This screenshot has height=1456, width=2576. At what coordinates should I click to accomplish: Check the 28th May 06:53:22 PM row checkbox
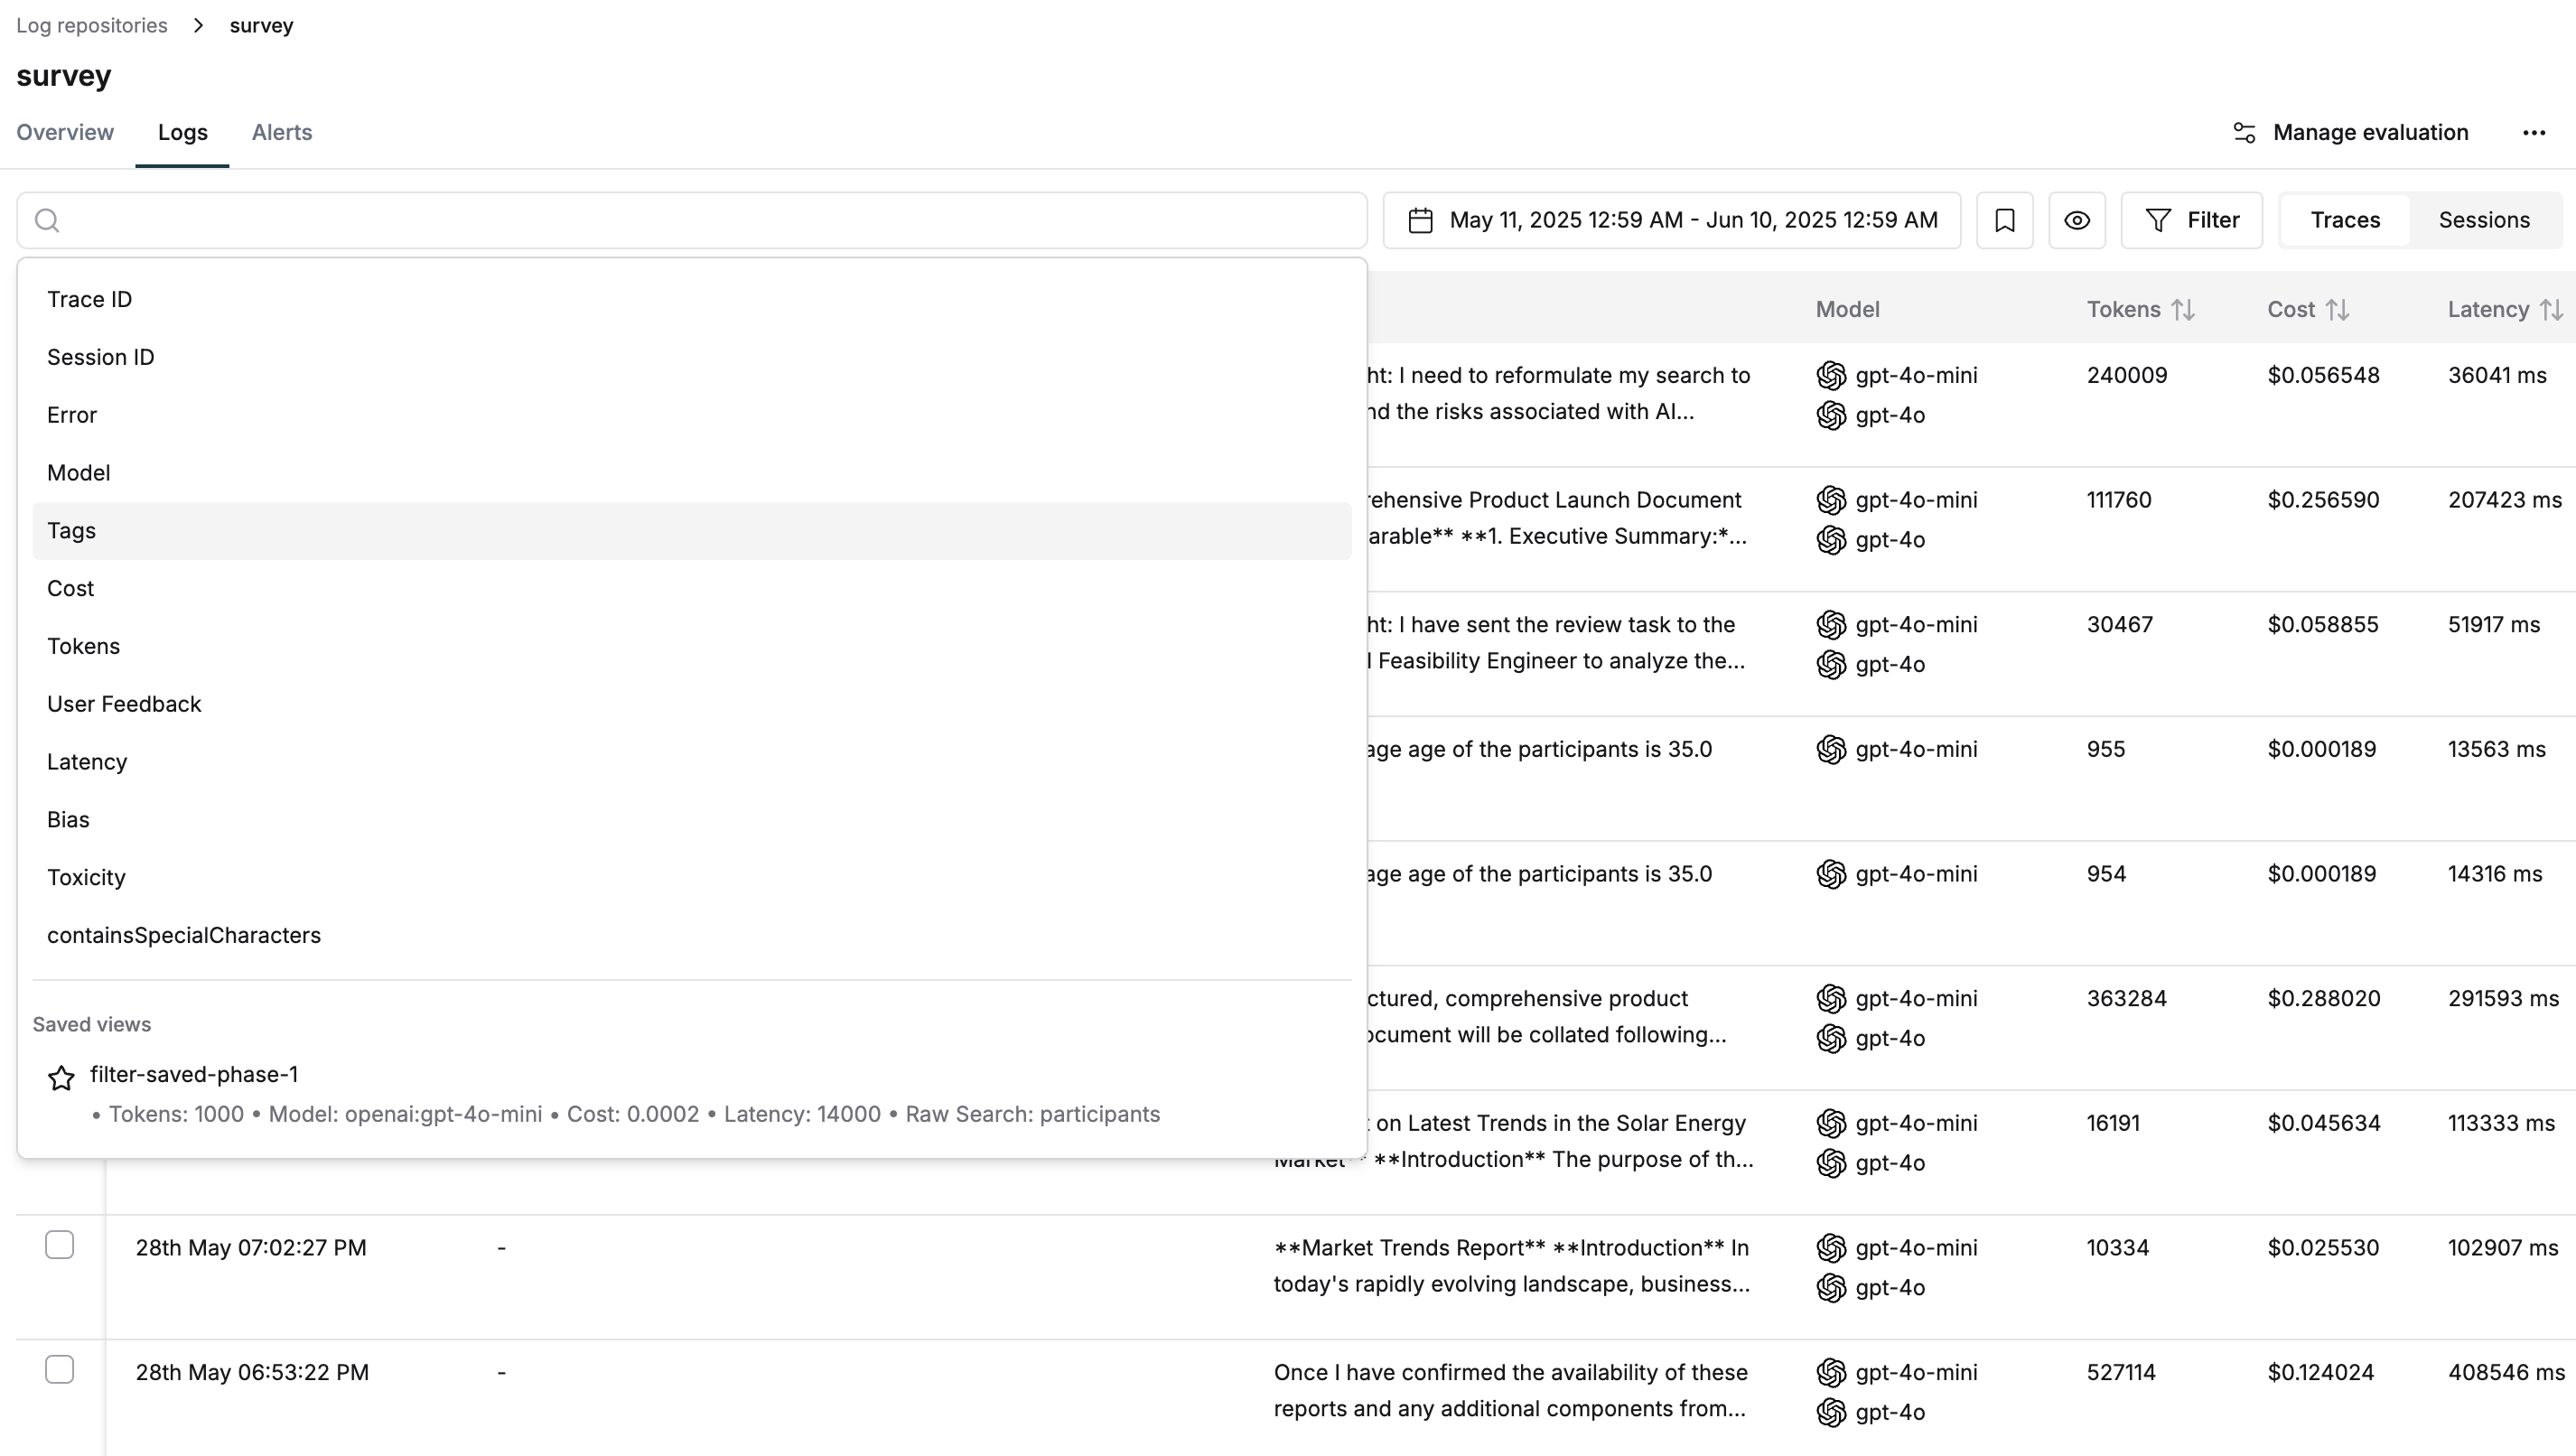point(60,1369)
